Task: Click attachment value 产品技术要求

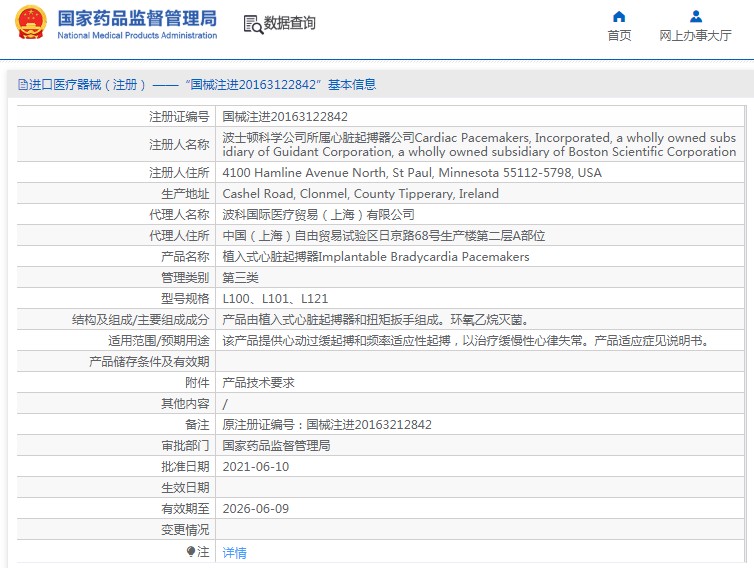Action: 258,383
